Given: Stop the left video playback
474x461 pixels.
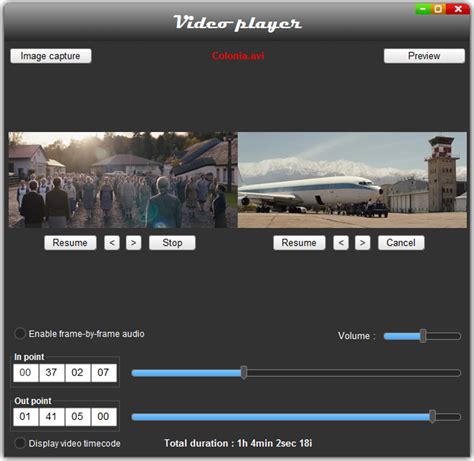Looking at the screenshot, I should click(172, 243).
